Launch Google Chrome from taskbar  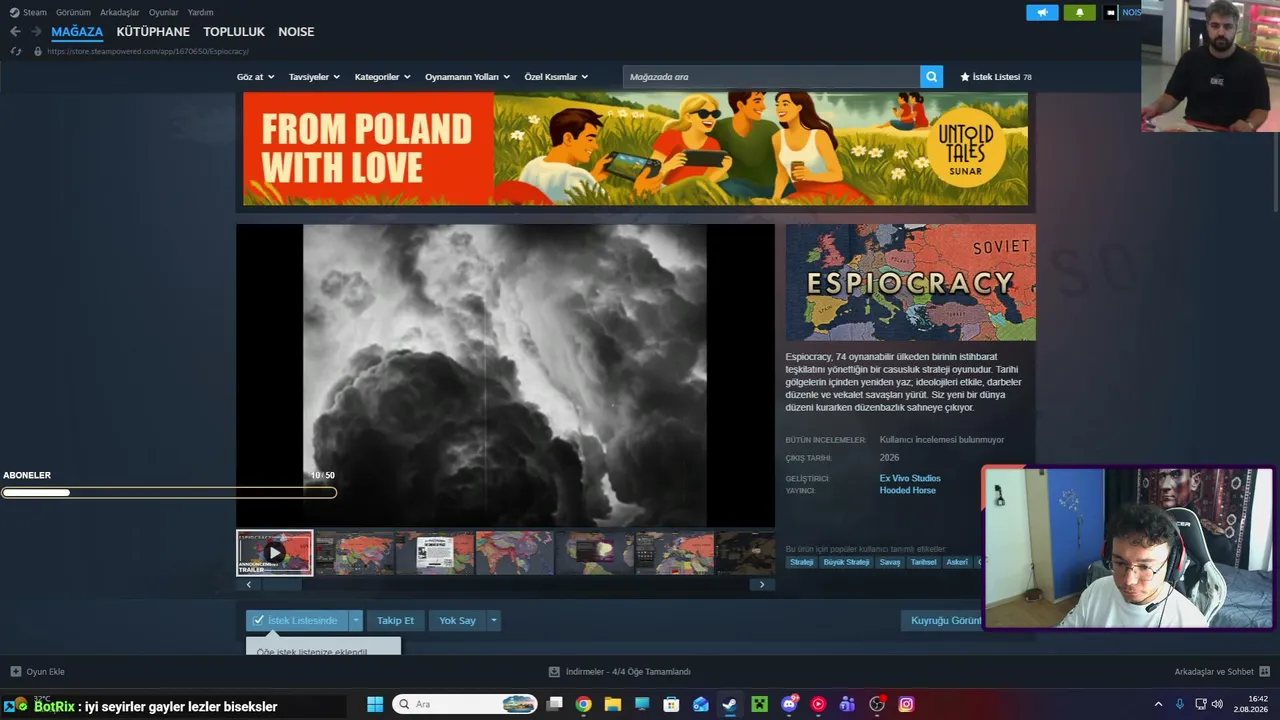pyautogui.click(x=583, y=704)
